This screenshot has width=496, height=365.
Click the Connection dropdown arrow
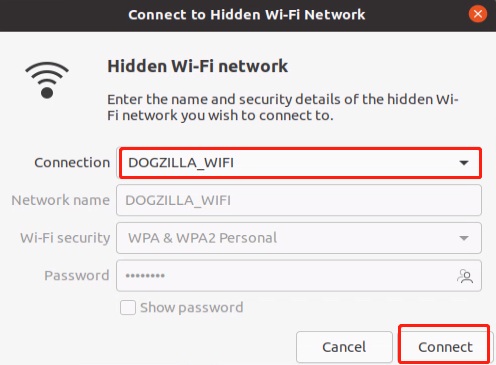pyautogui.click(x=464, y=163)
